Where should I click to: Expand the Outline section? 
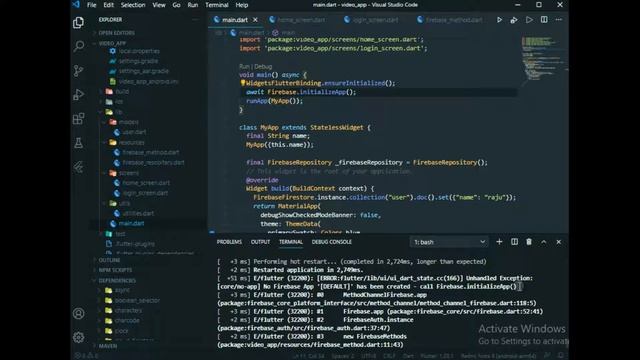coord(109,260)
